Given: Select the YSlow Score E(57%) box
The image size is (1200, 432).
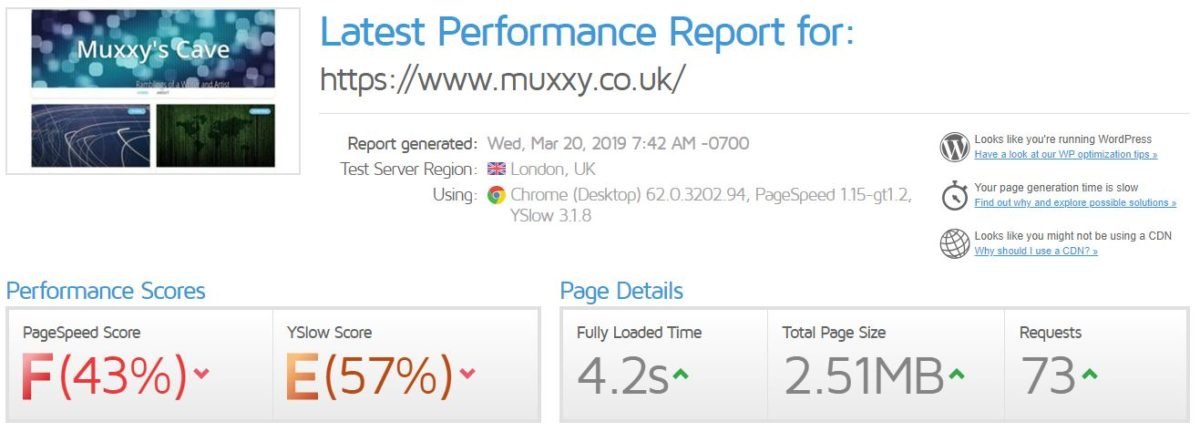Looking at the screenshot, I should tap(405, 366).
